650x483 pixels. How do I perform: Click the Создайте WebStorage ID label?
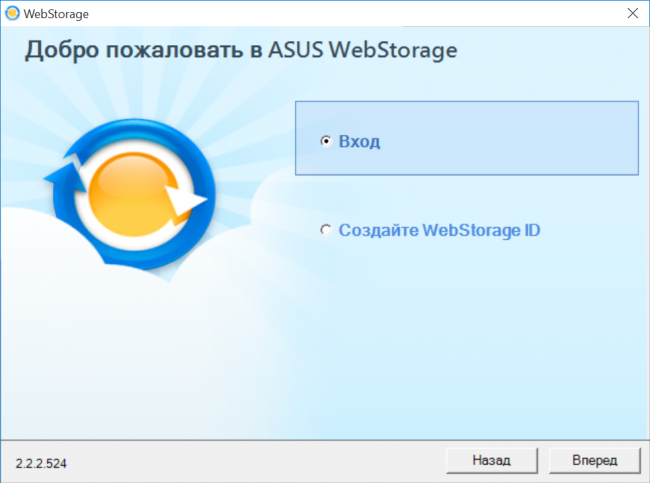(439, 230)
